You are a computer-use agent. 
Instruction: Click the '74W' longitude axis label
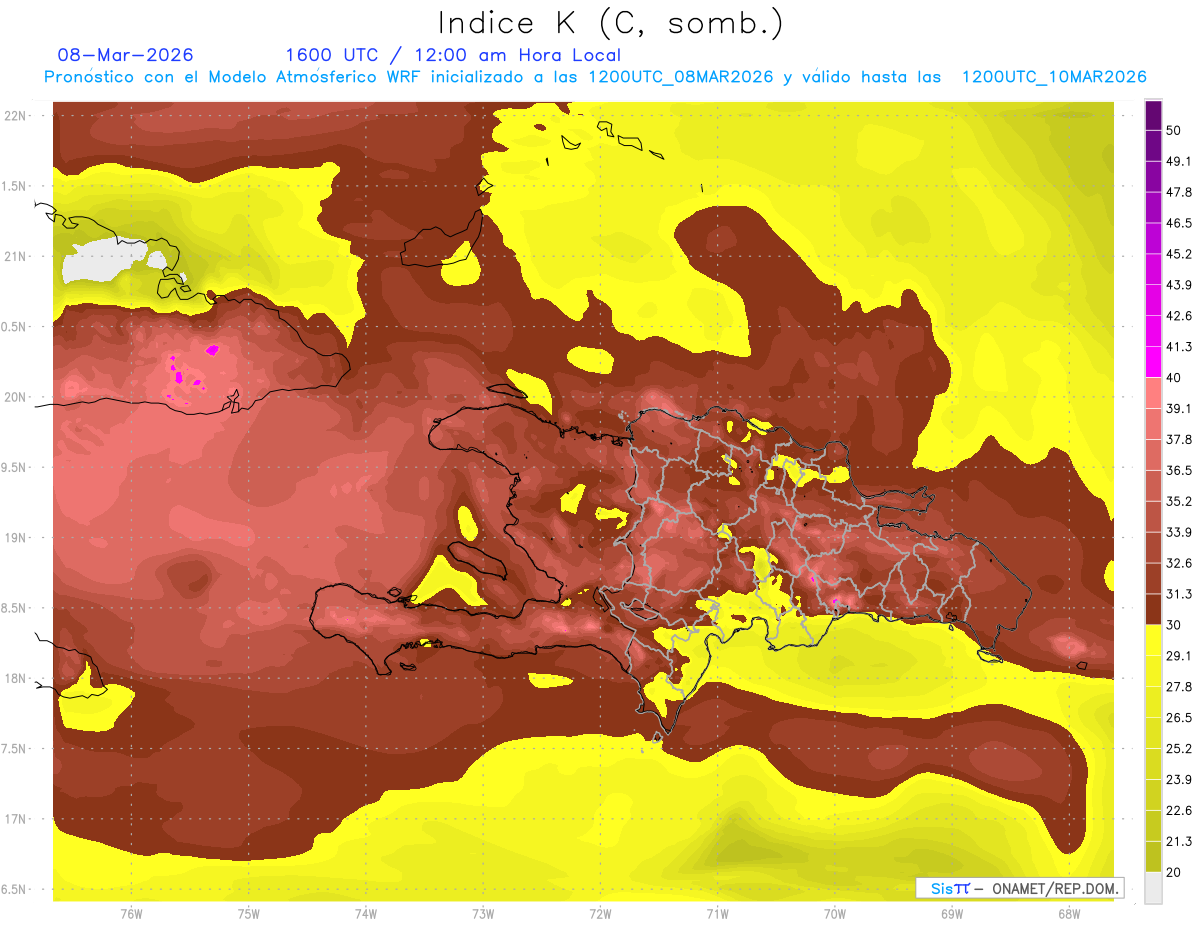click(366, 913)
